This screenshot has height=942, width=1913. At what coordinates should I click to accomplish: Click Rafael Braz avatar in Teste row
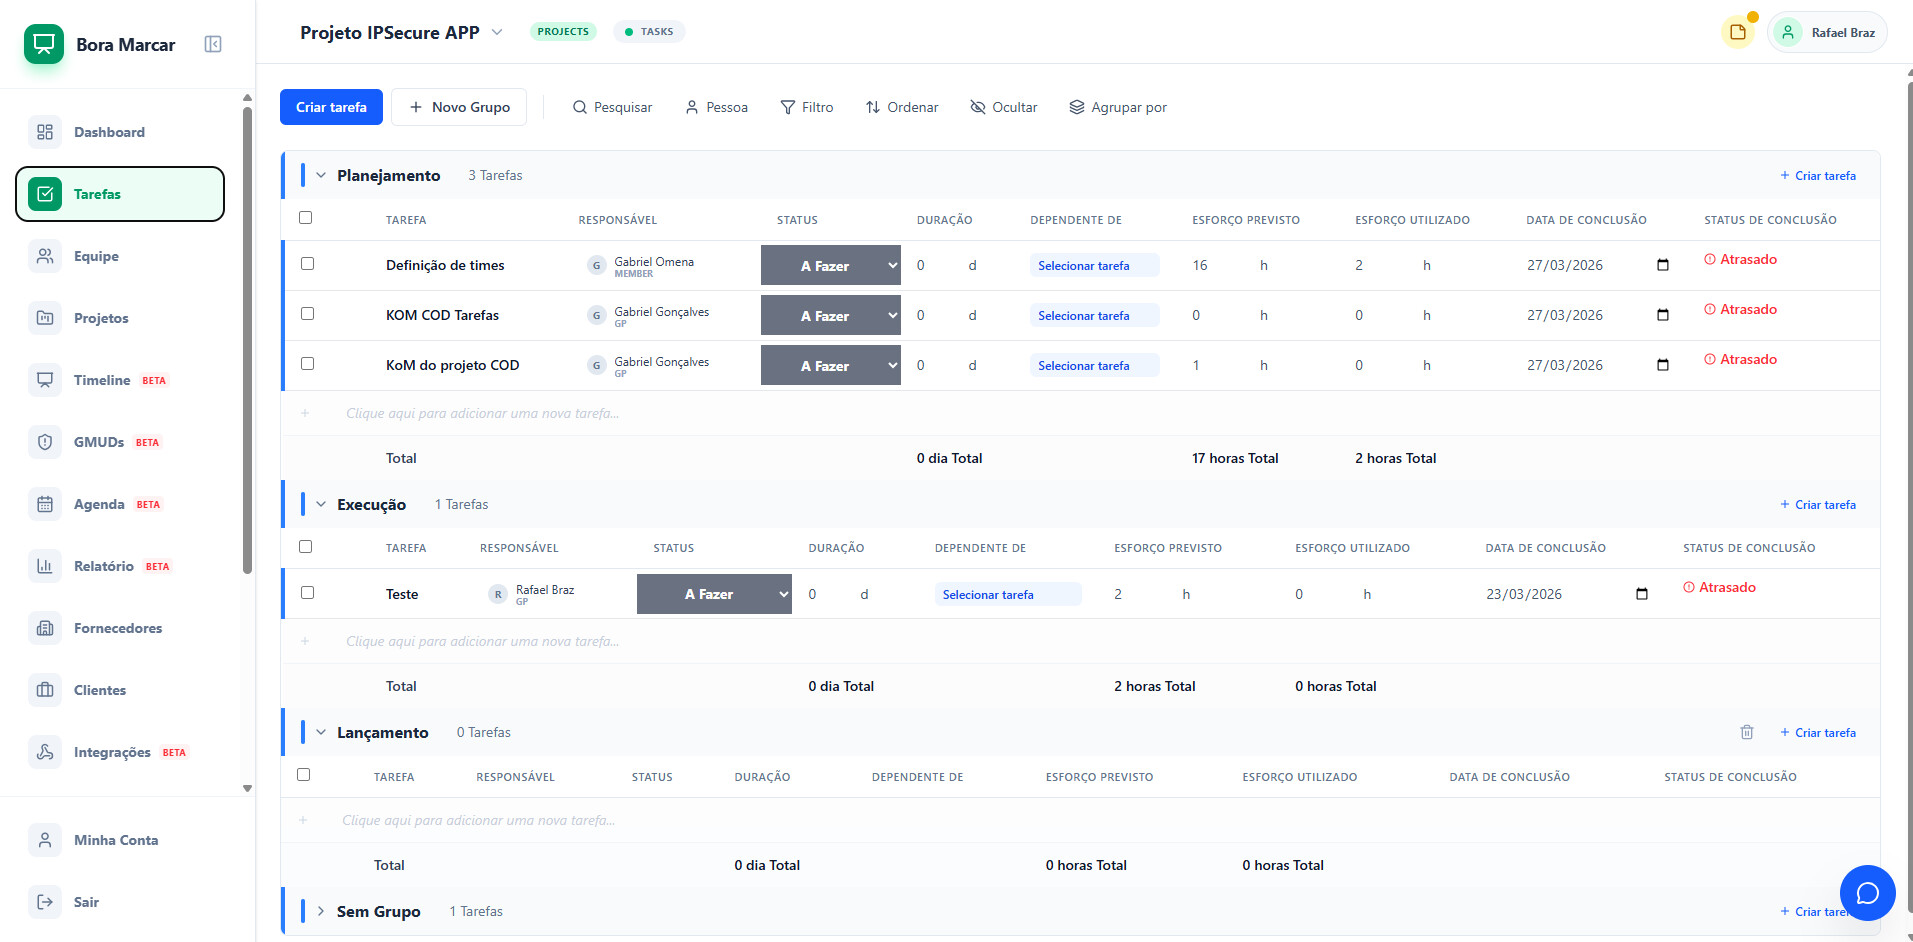click(x=498, y=594)
